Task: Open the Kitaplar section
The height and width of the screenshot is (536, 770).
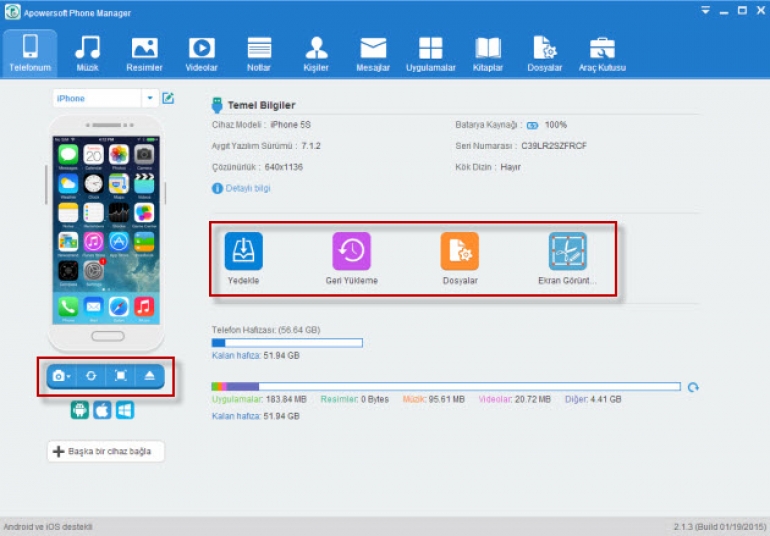Action: pos(488,53)
